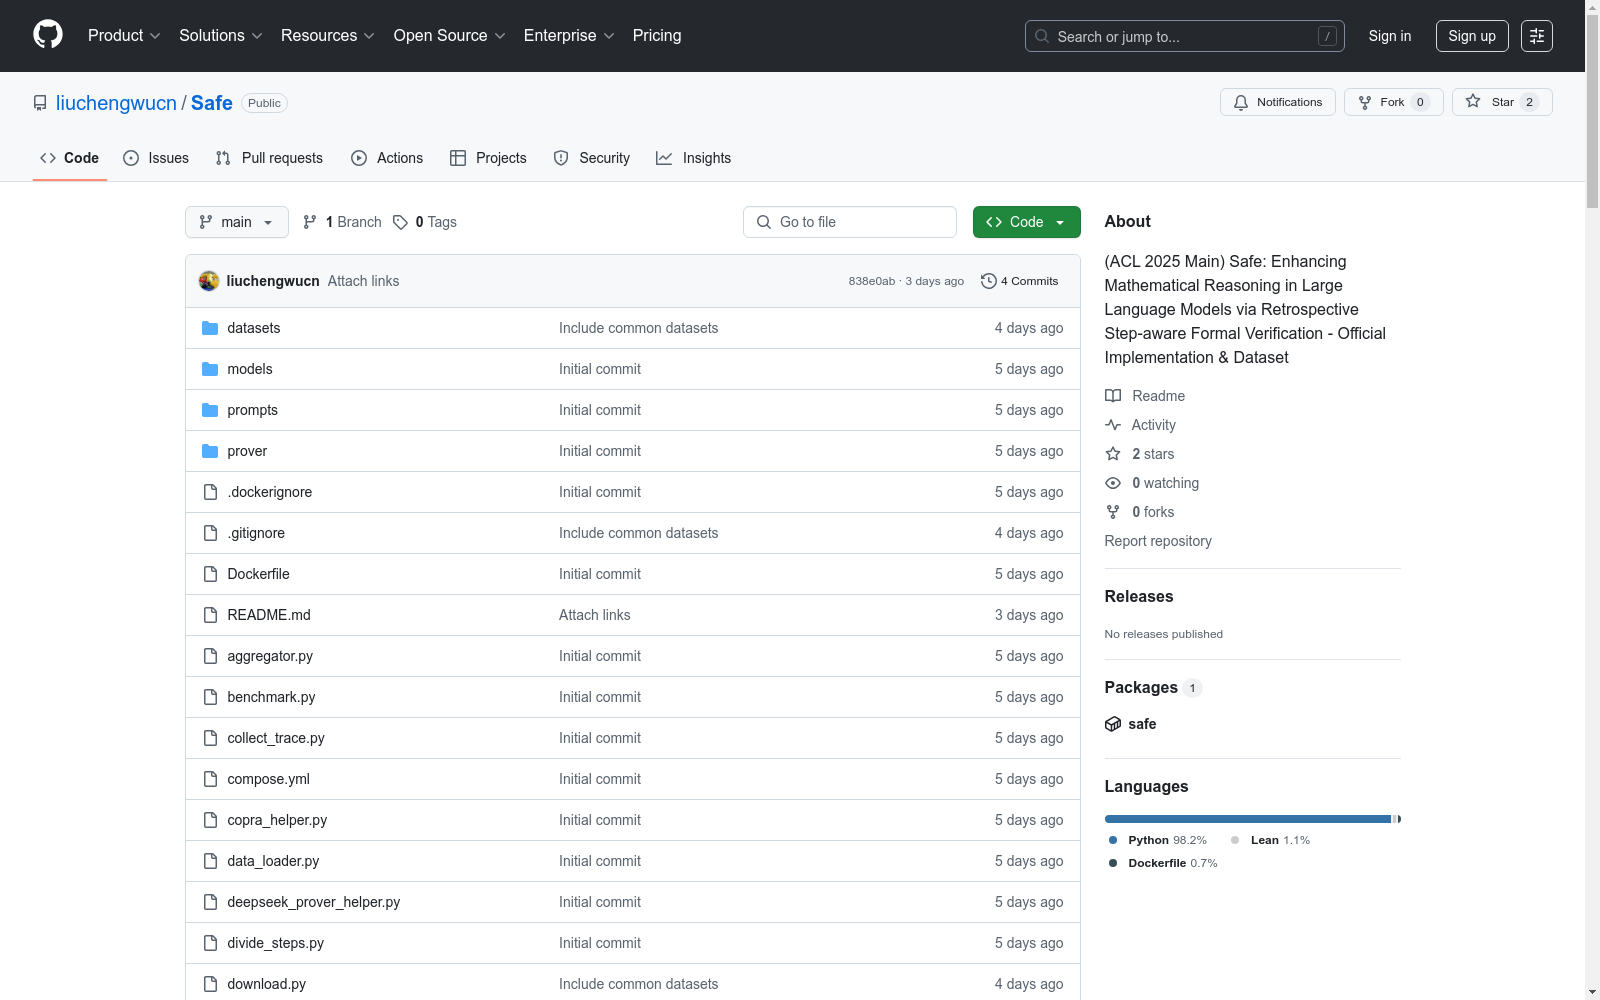This screenshot has width=1600, height=1000.
Task: Switch to the Issues tab
Action: click(x=156, y=158)
